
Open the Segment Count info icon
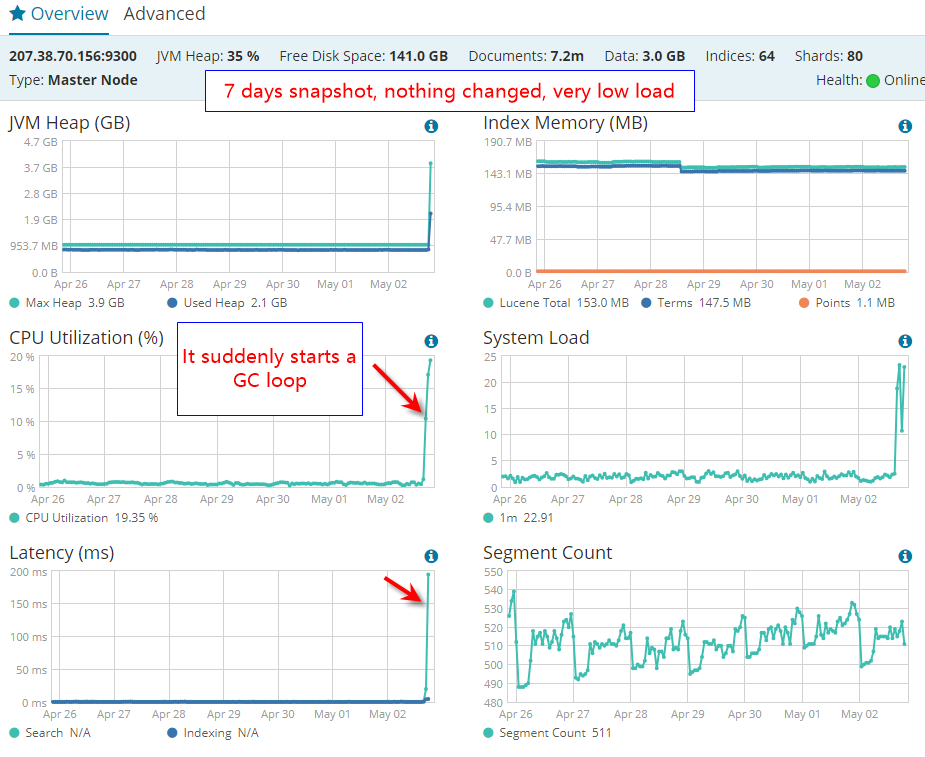(905, 556)
